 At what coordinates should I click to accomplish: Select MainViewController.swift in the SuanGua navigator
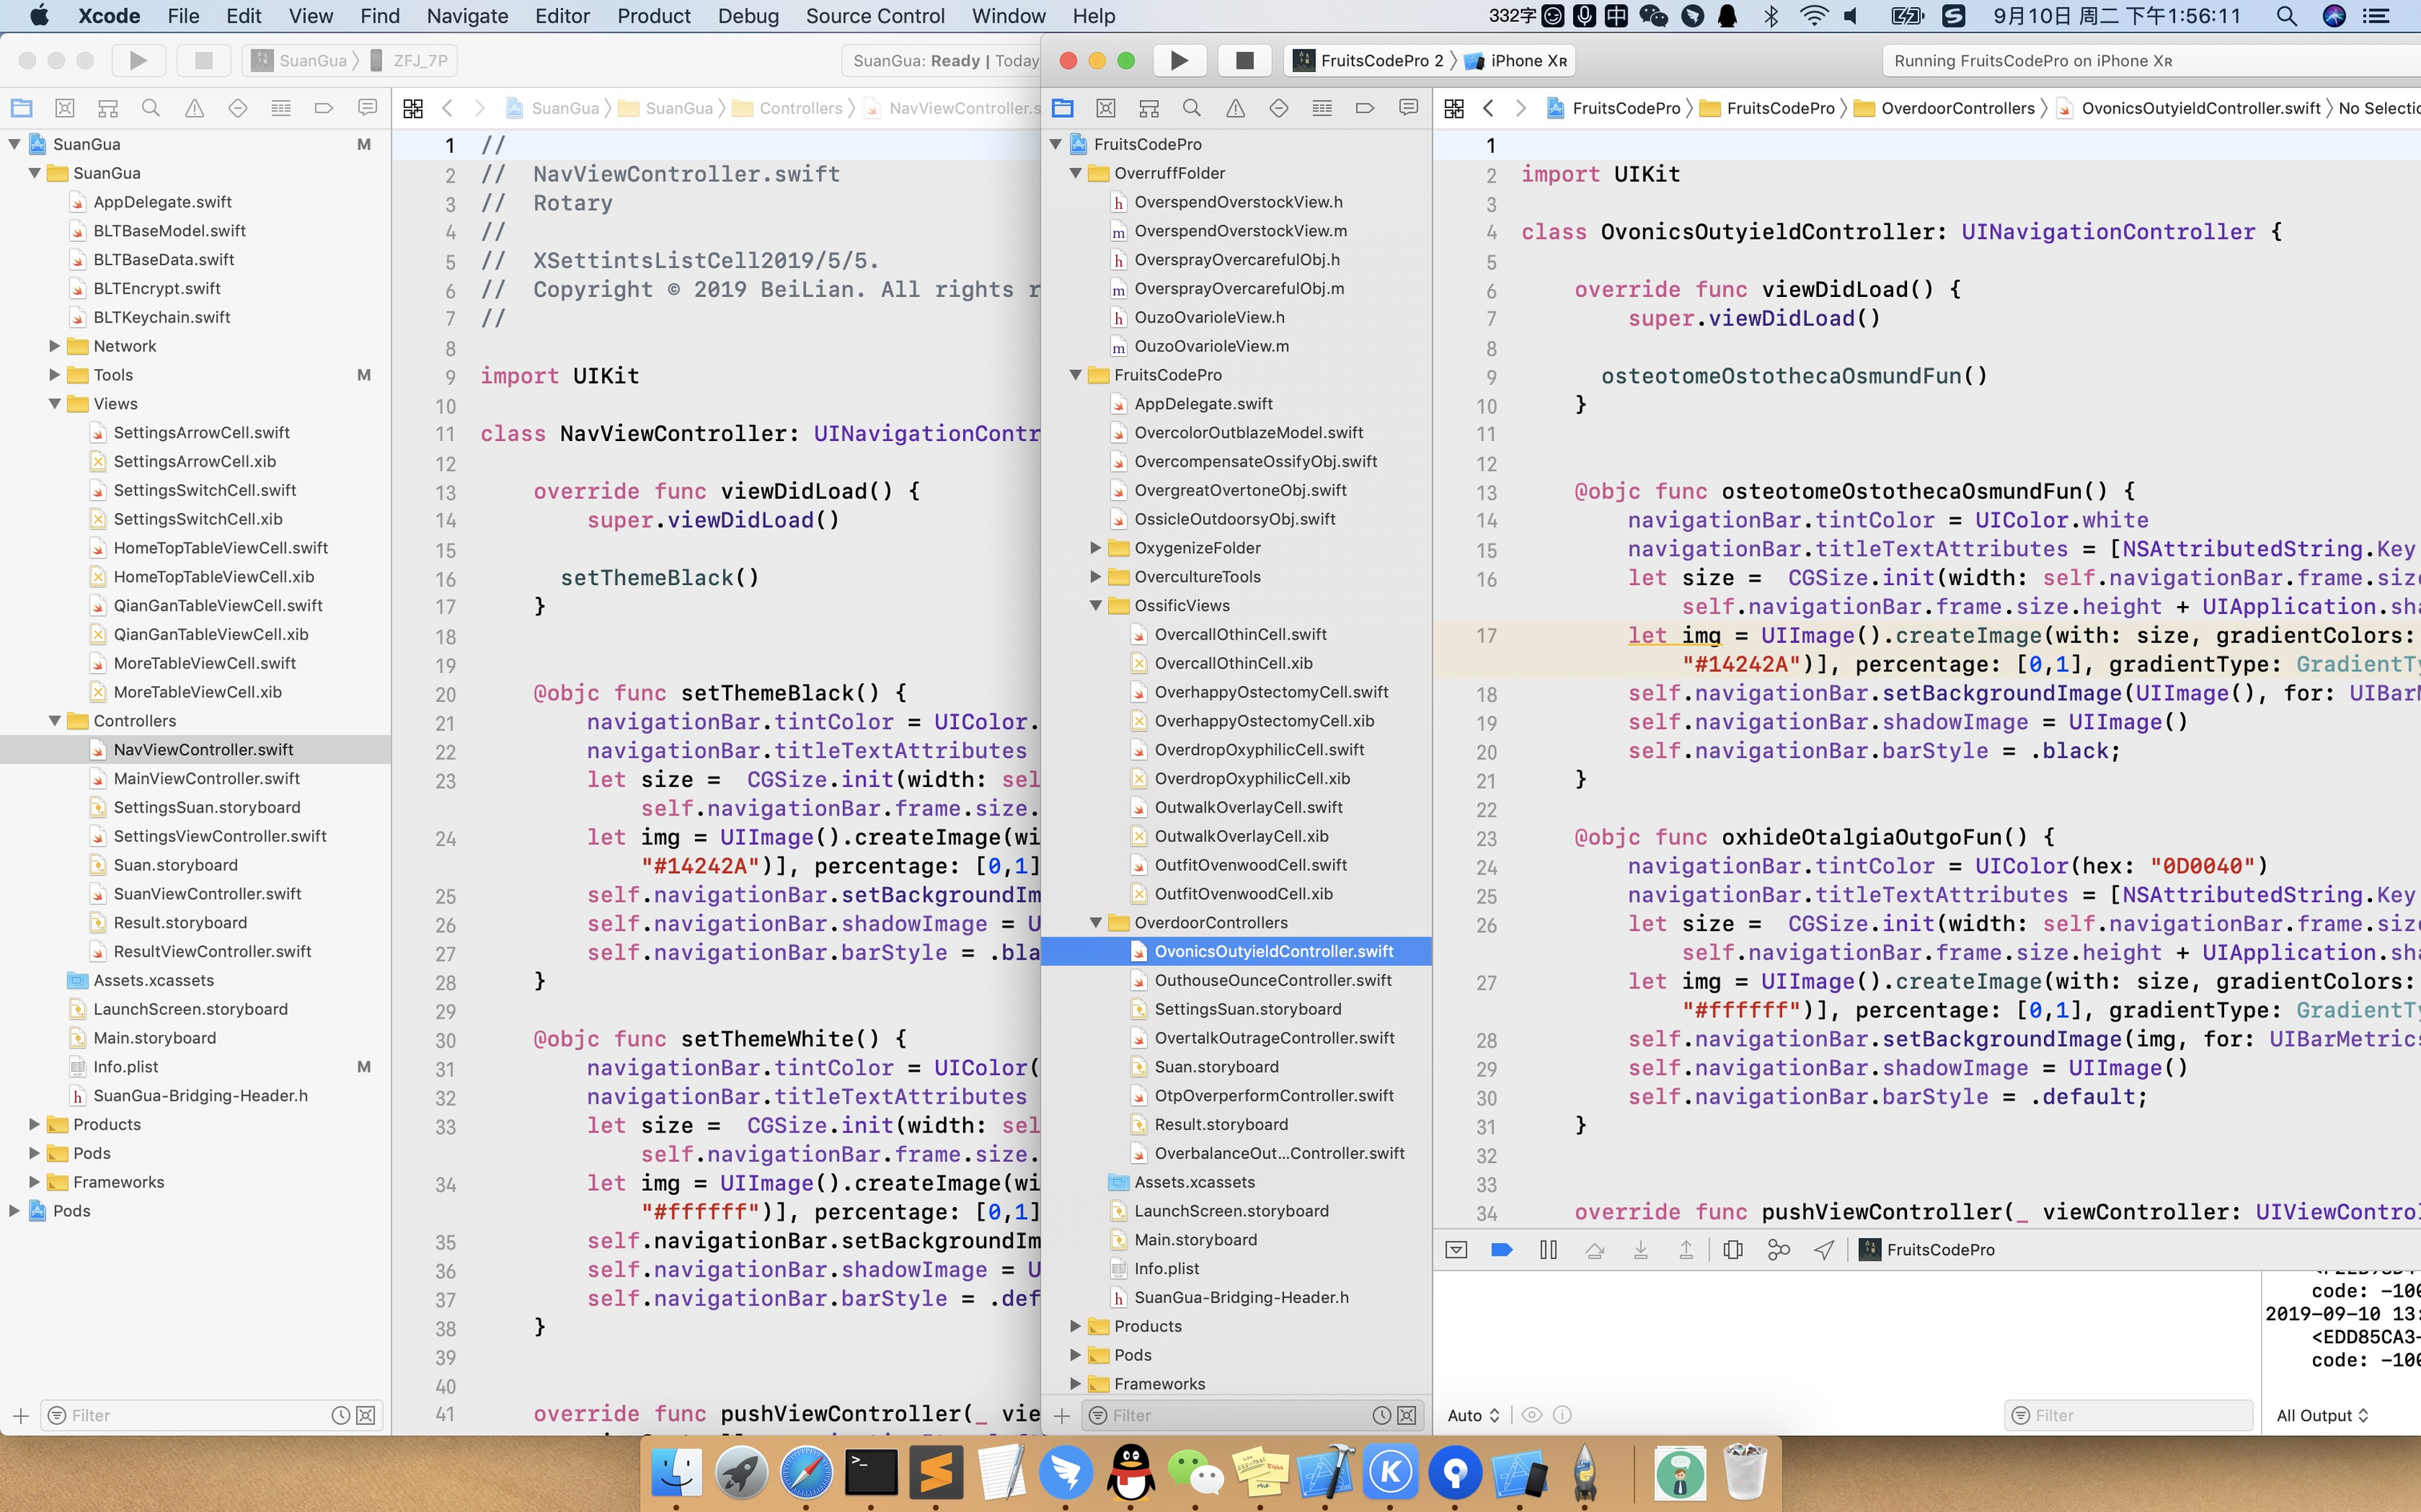206,778
